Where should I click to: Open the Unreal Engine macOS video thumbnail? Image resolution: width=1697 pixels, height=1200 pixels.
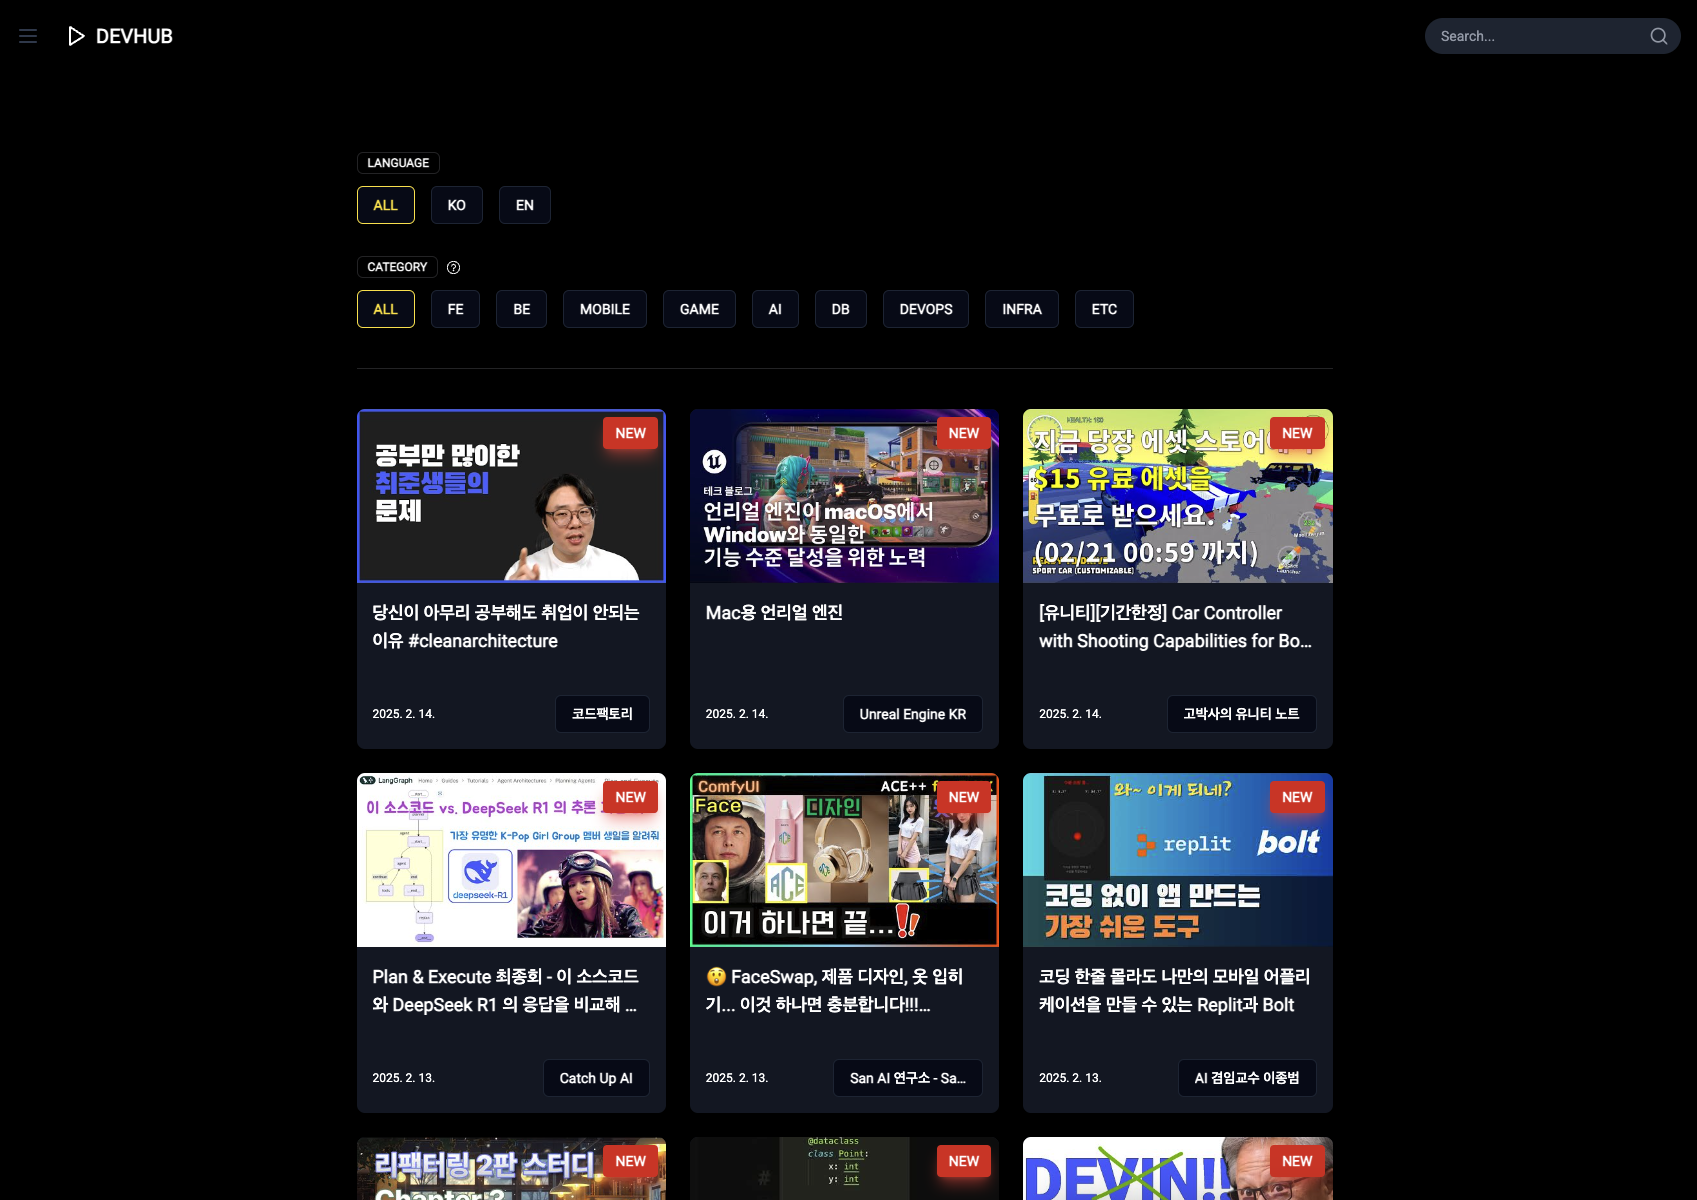(x=844, y=496)
